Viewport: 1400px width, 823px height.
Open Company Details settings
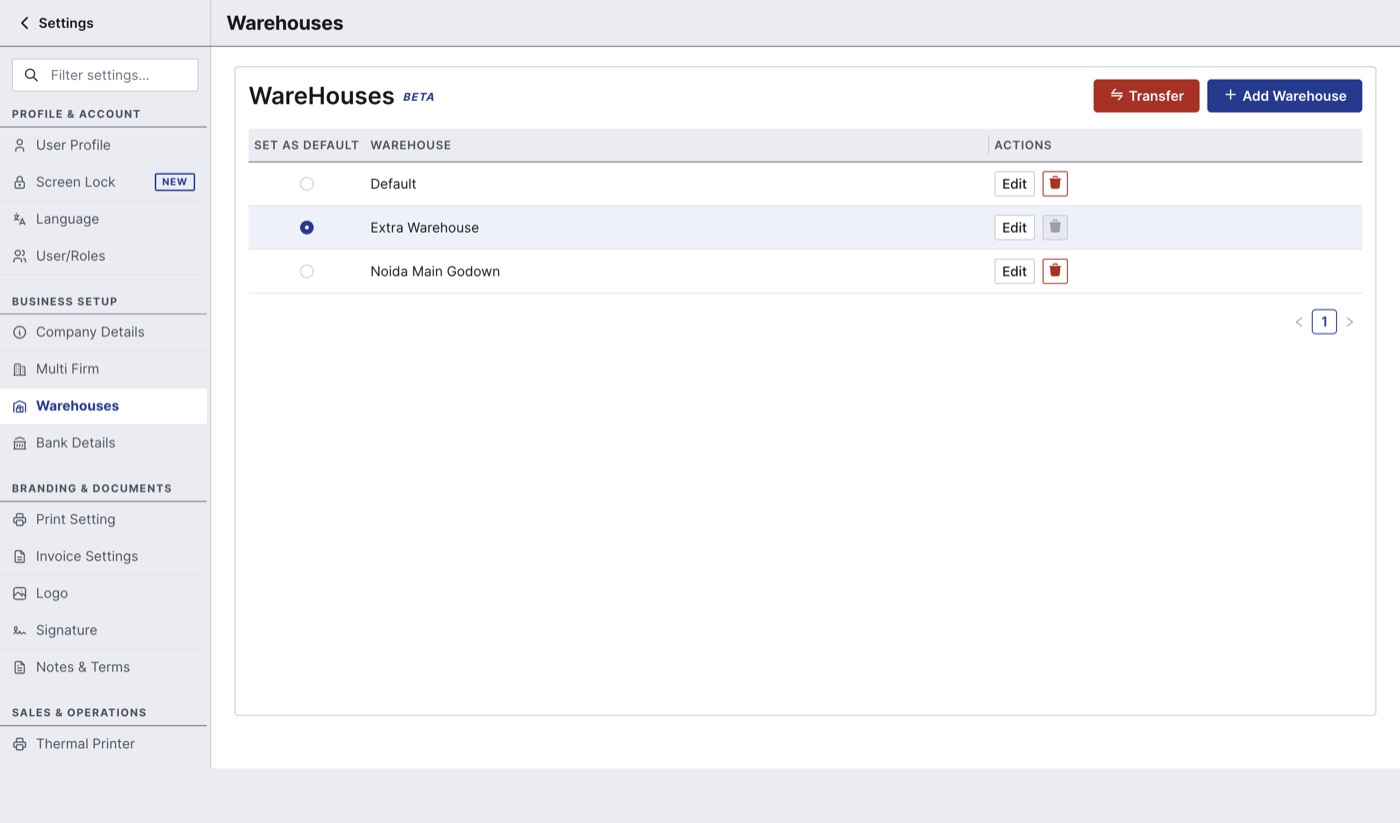104,332
